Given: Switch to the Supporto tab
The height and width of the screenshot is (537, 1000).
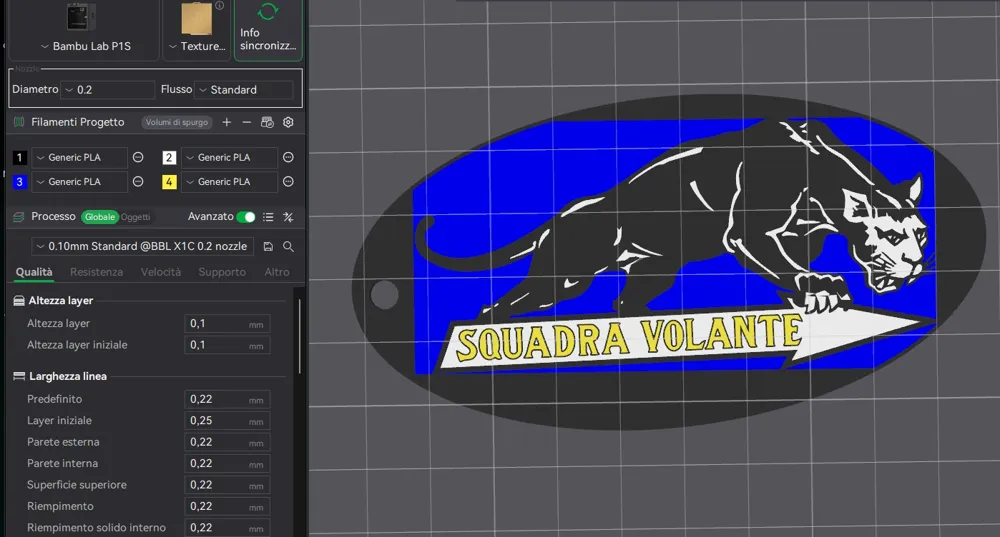Looking at the screenshot, I should tap(222, 272).
